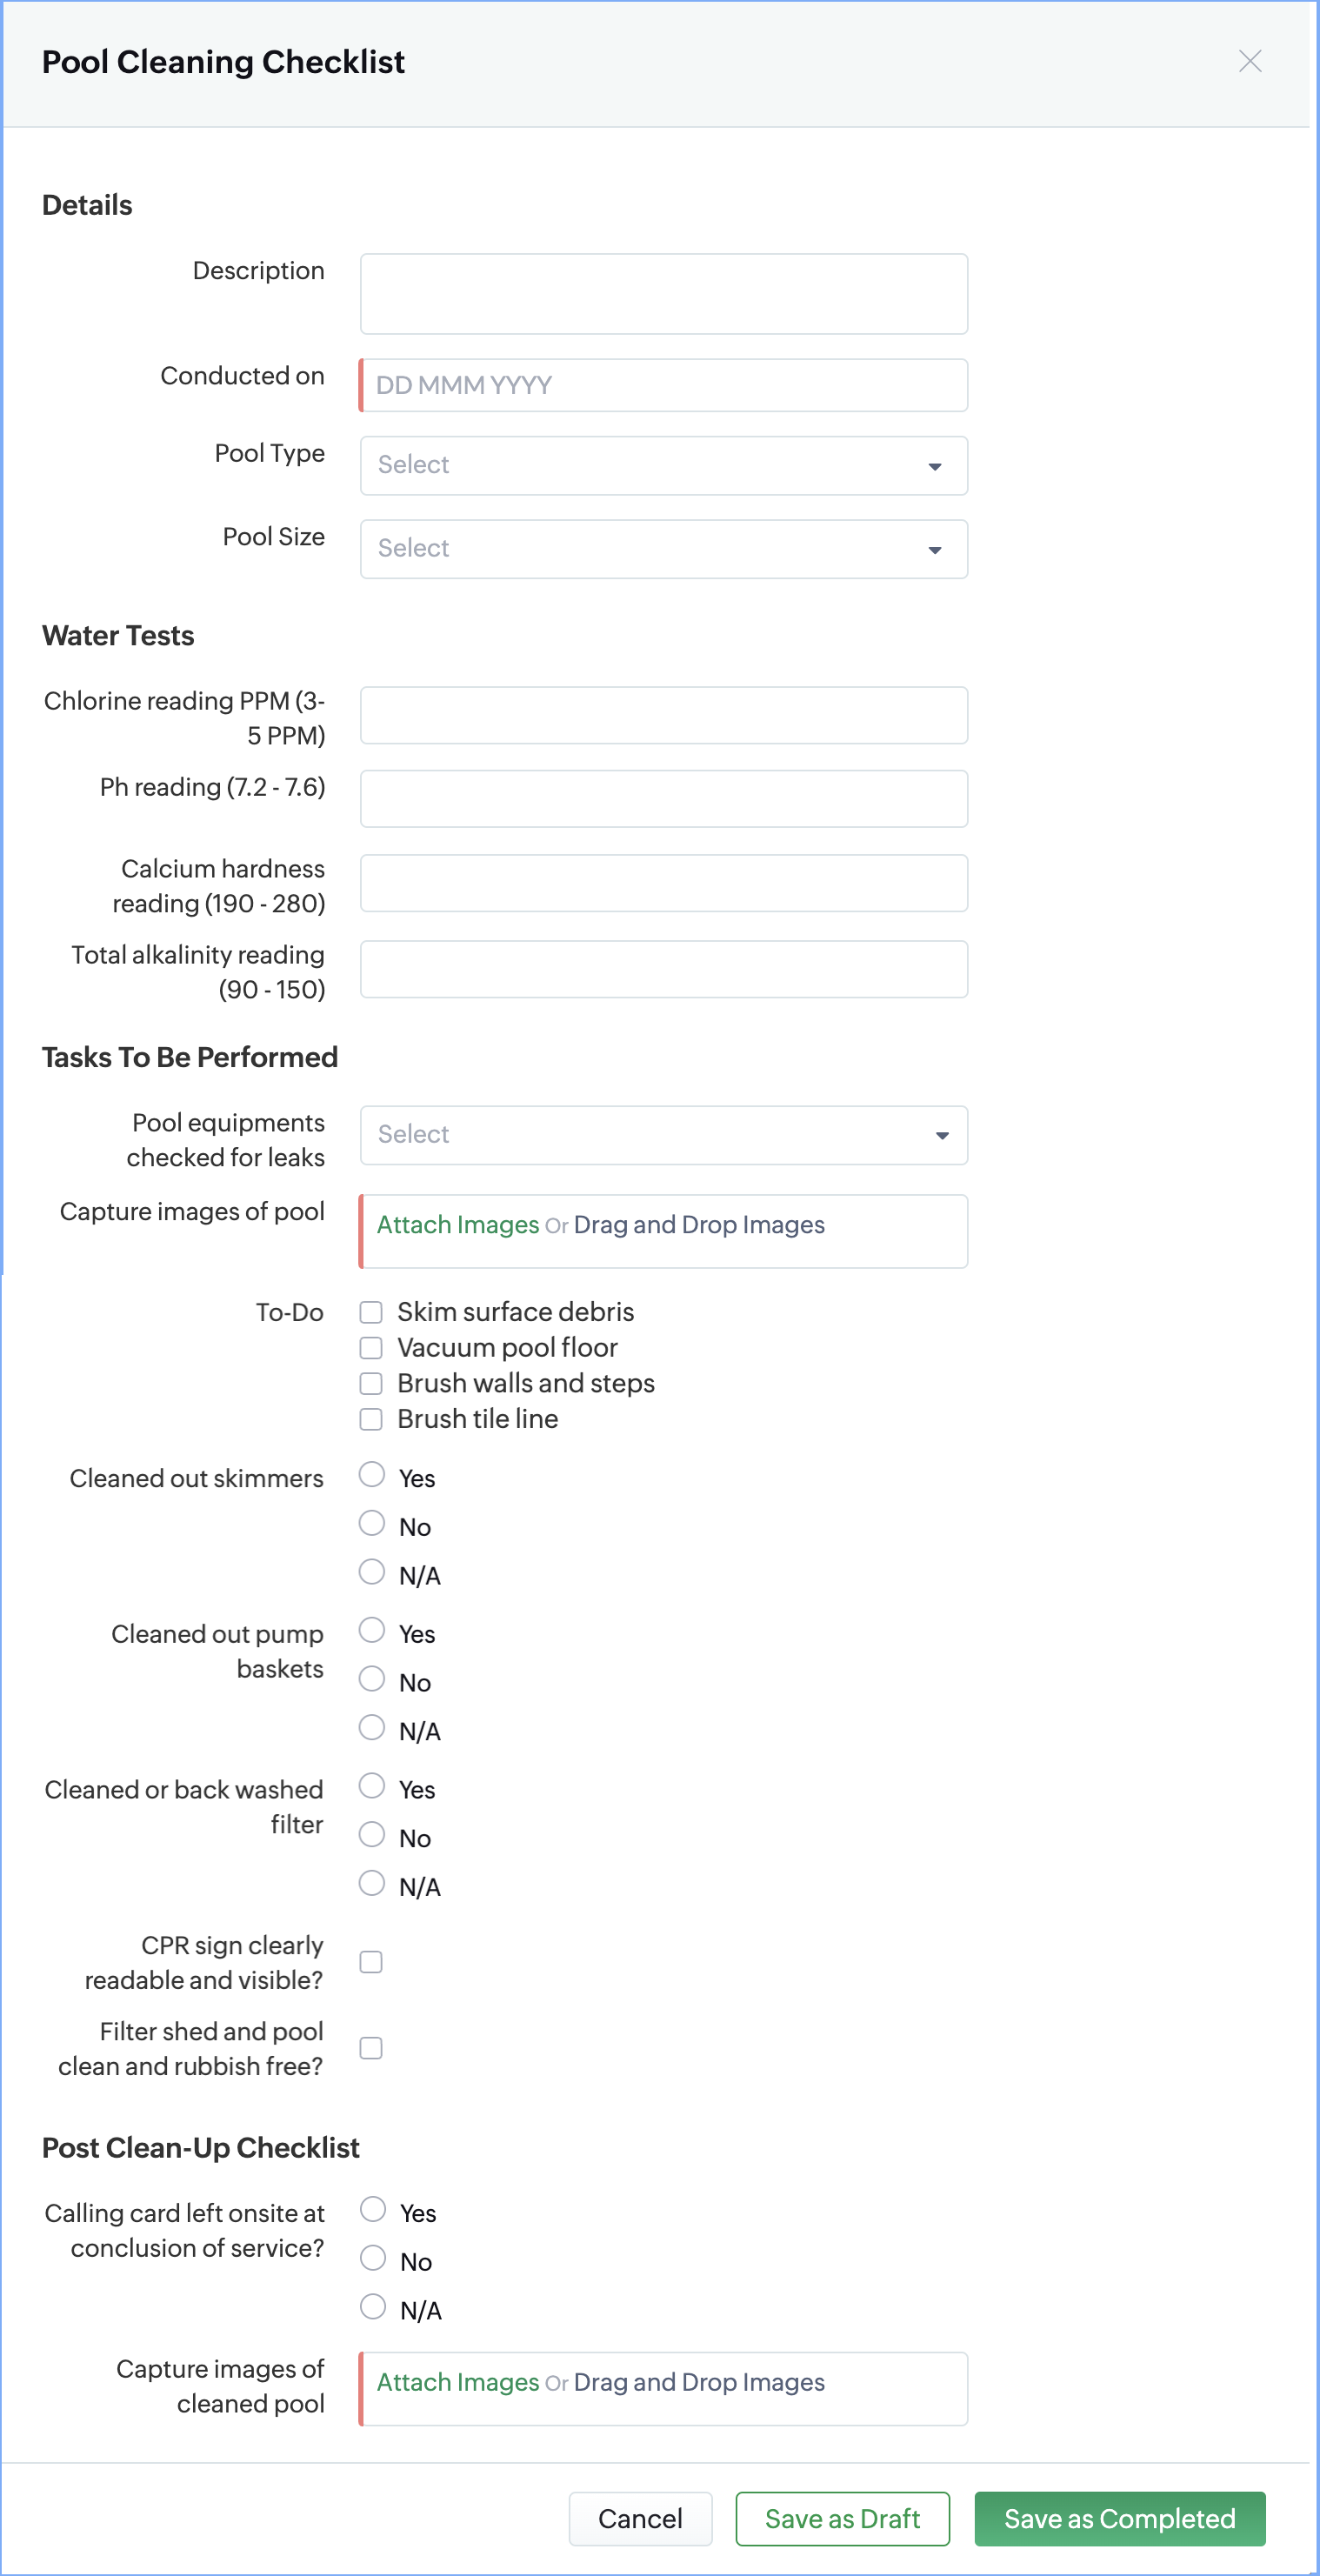Screen dimensions: 1320x2576
Task: Click the Save as Draft button
Action: click(x=842, y=2519)
